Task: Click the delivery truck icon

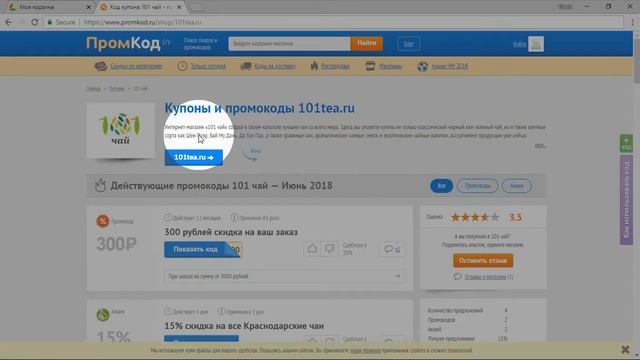Action: tap(246, 66)
